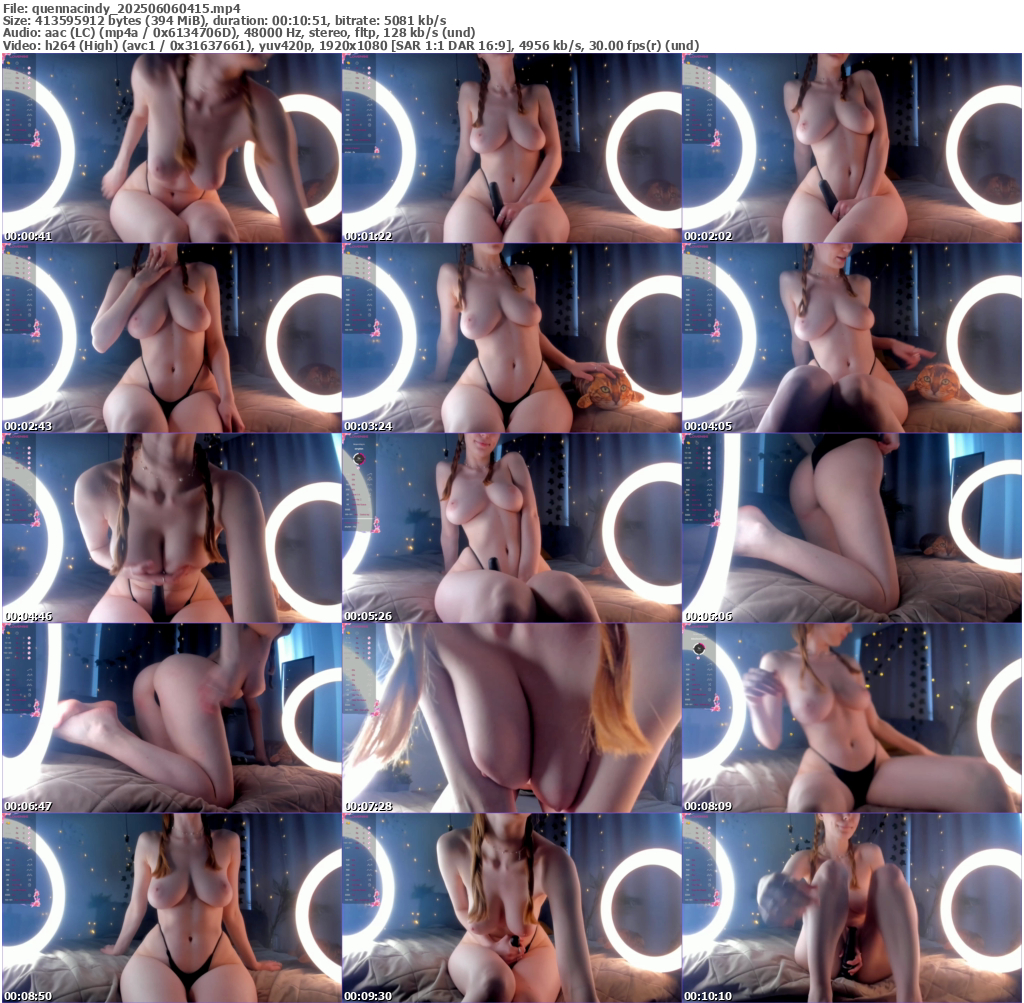Viewport: 1024px width, 1003px height.
Task: Select the Video codec information line
Action: pyautogui.click(x=350, y=45)
